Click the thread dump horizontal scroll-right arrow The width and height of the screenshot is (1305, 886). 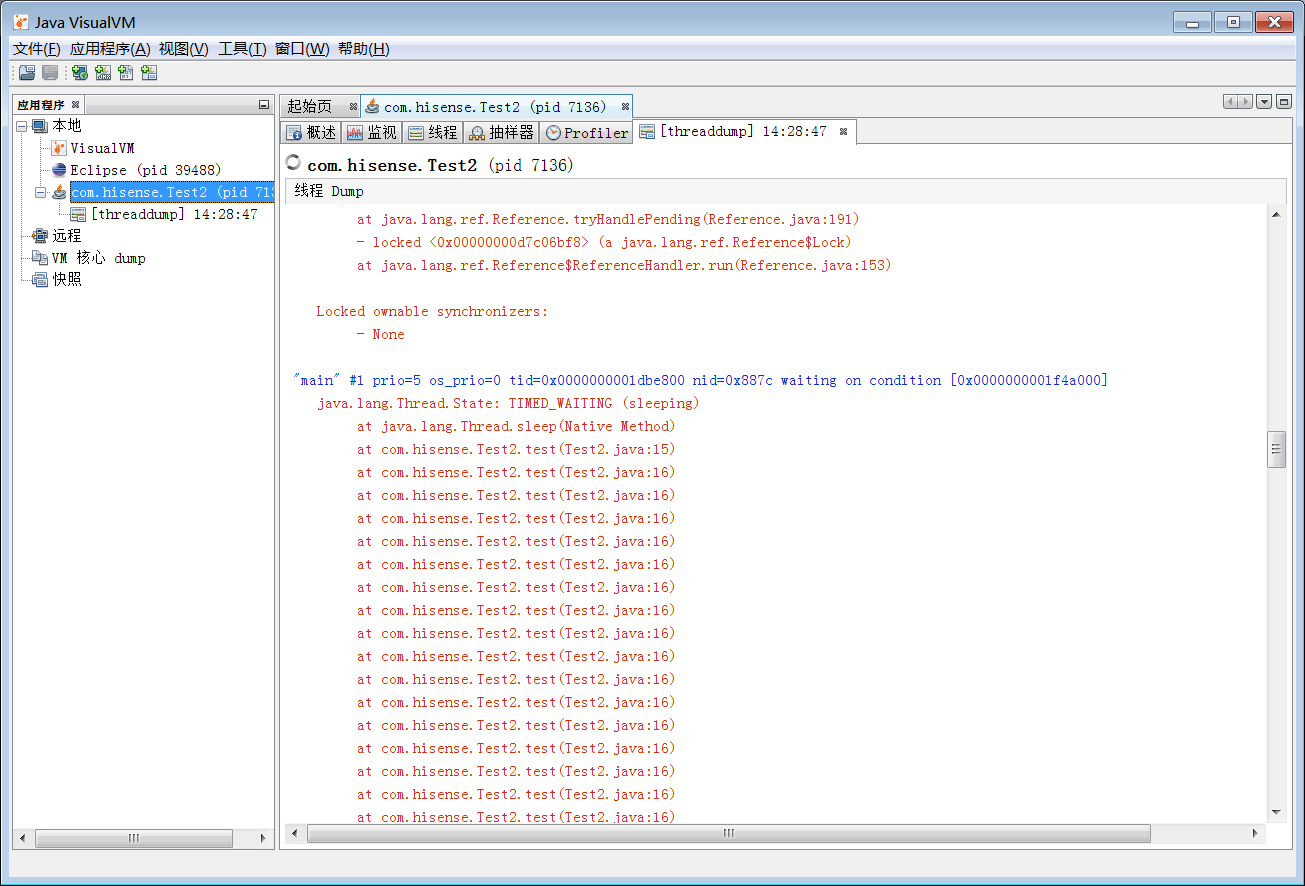[1256, 833]
